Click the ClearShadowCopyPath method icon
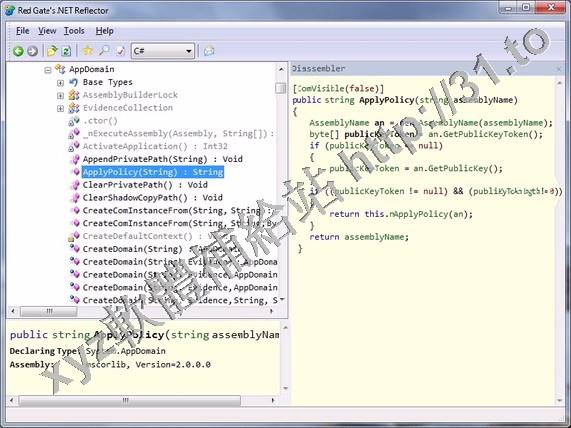This screenshot has height=428, width=571. pos(75,198)
